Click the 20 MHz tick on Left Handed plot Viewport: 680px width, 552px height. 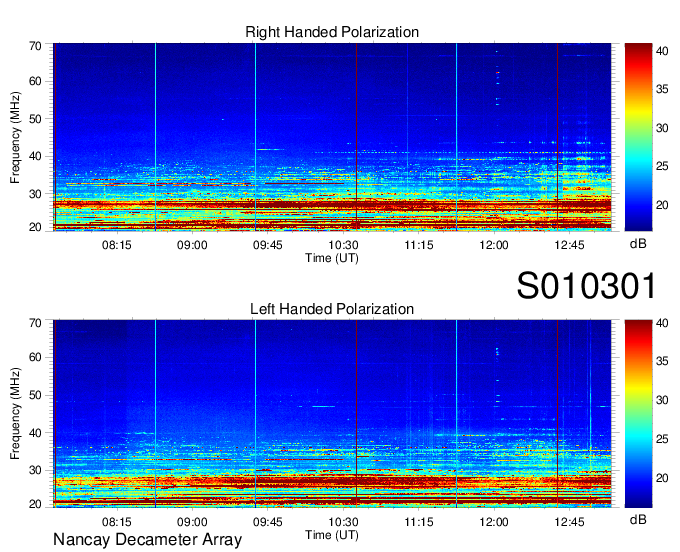coord(35,504)
